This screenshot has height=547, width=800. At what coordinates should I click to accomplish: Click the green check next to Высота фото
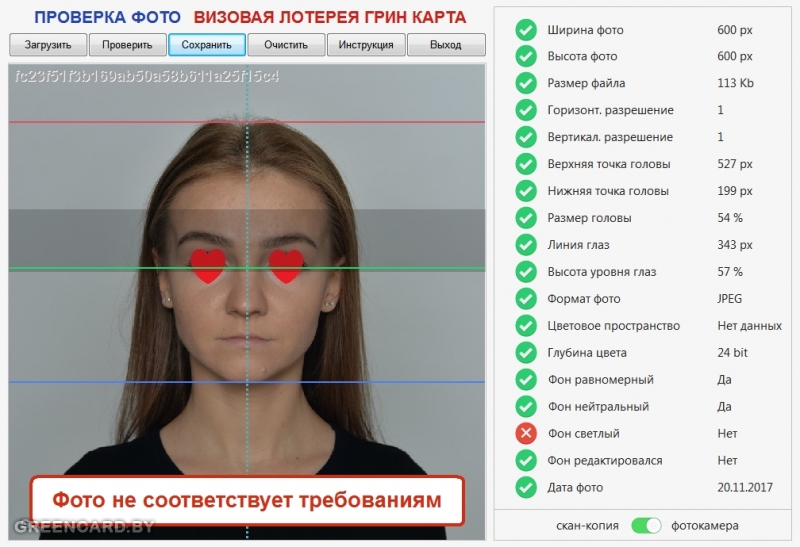[x=526, y=56]
